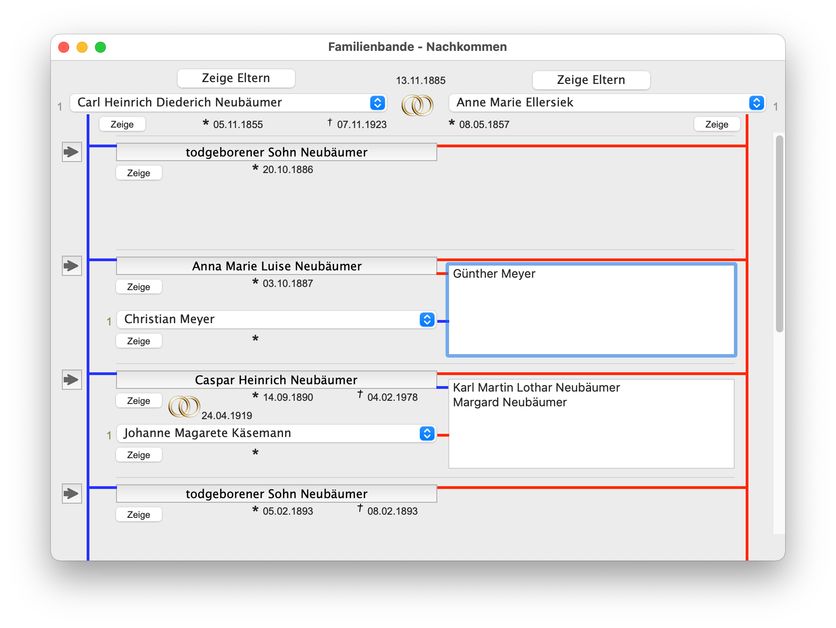This screenshot has height=628, width=836.
Task: Expand the Christian Meyer spouse dropdown
Action: point(427,320)
